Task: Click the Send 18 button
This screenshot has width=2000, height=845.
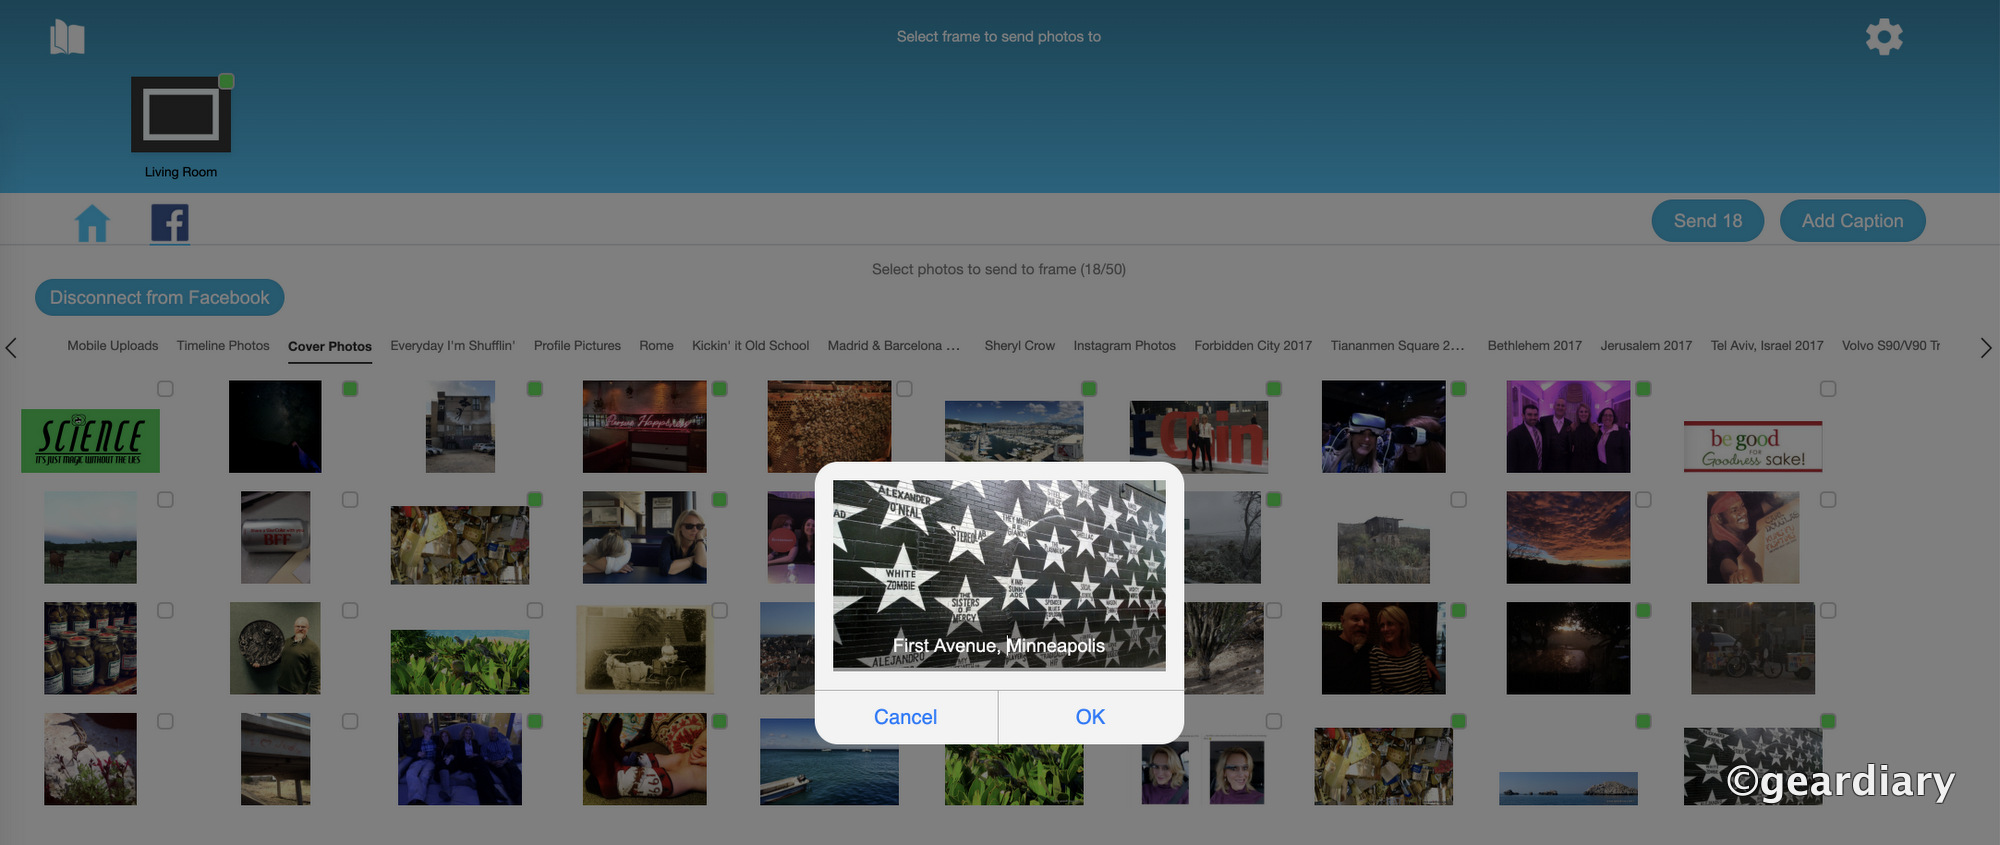Action: point(1708,221)
